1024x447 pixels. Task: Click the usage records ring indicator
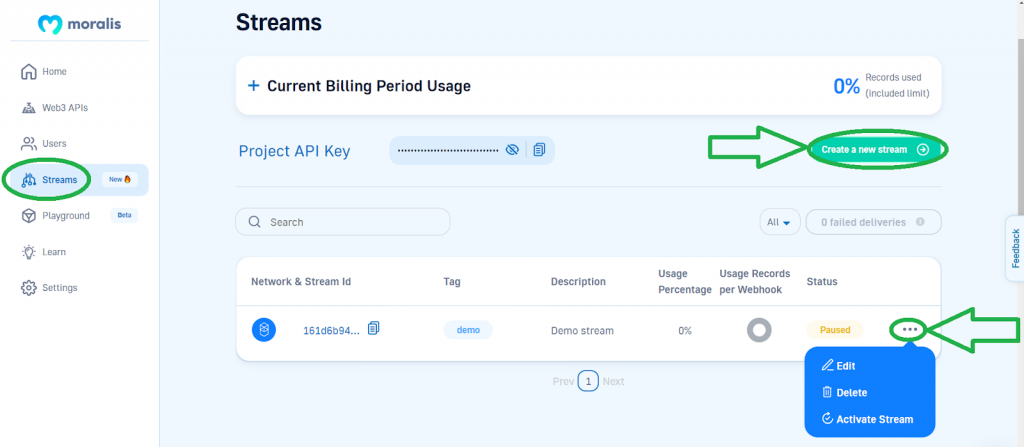click(759, 330)
